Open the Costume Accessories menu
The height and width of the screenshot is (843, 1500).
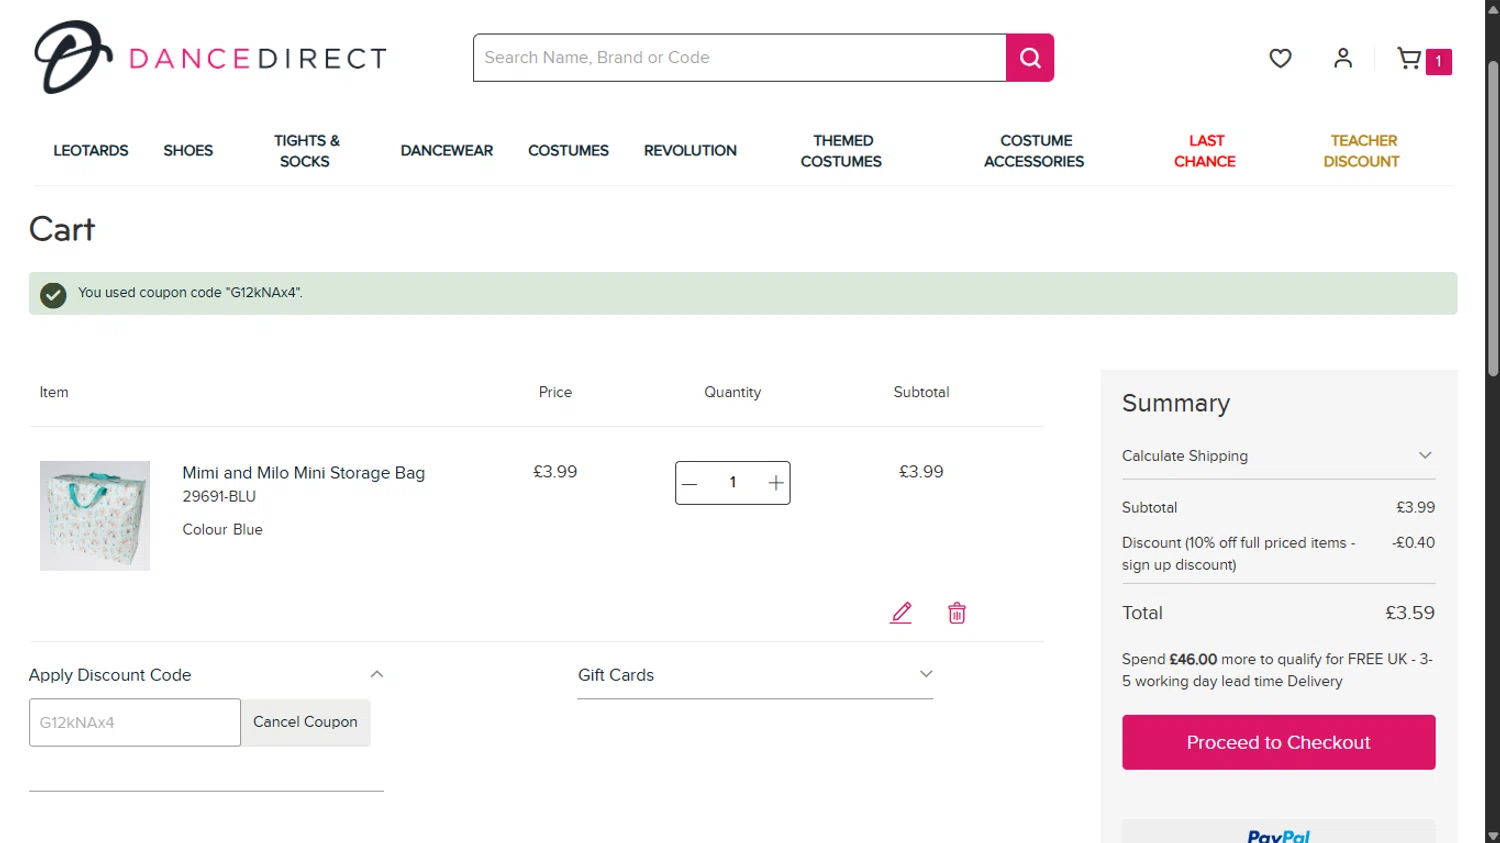[1034, 151]
